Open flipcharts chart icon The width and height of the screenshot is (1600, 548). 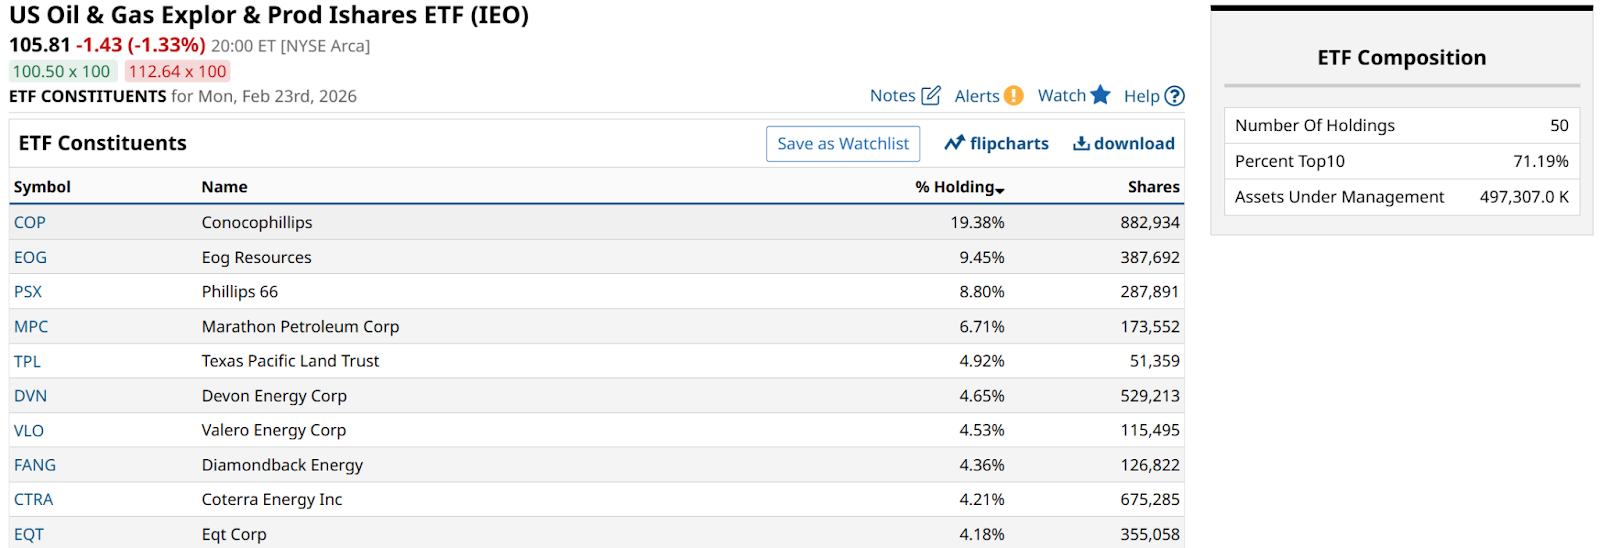pos(955,143)
